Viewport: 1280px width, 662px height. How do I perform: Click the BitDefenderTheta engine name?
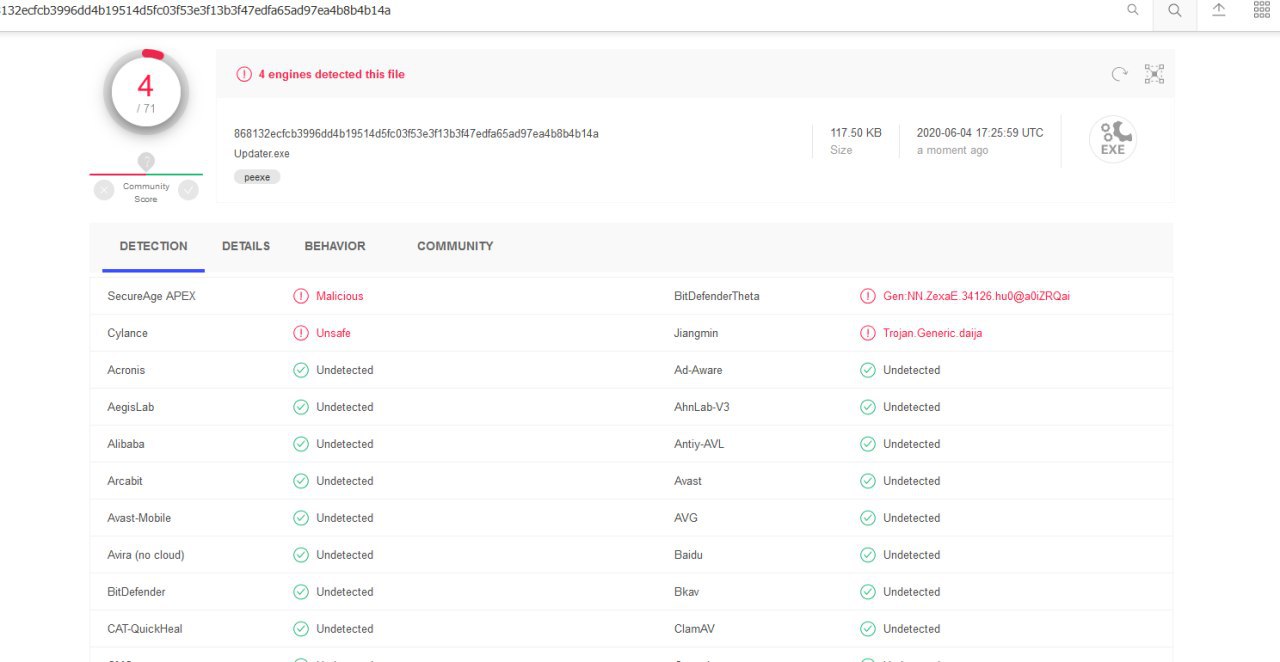(717, 296)
